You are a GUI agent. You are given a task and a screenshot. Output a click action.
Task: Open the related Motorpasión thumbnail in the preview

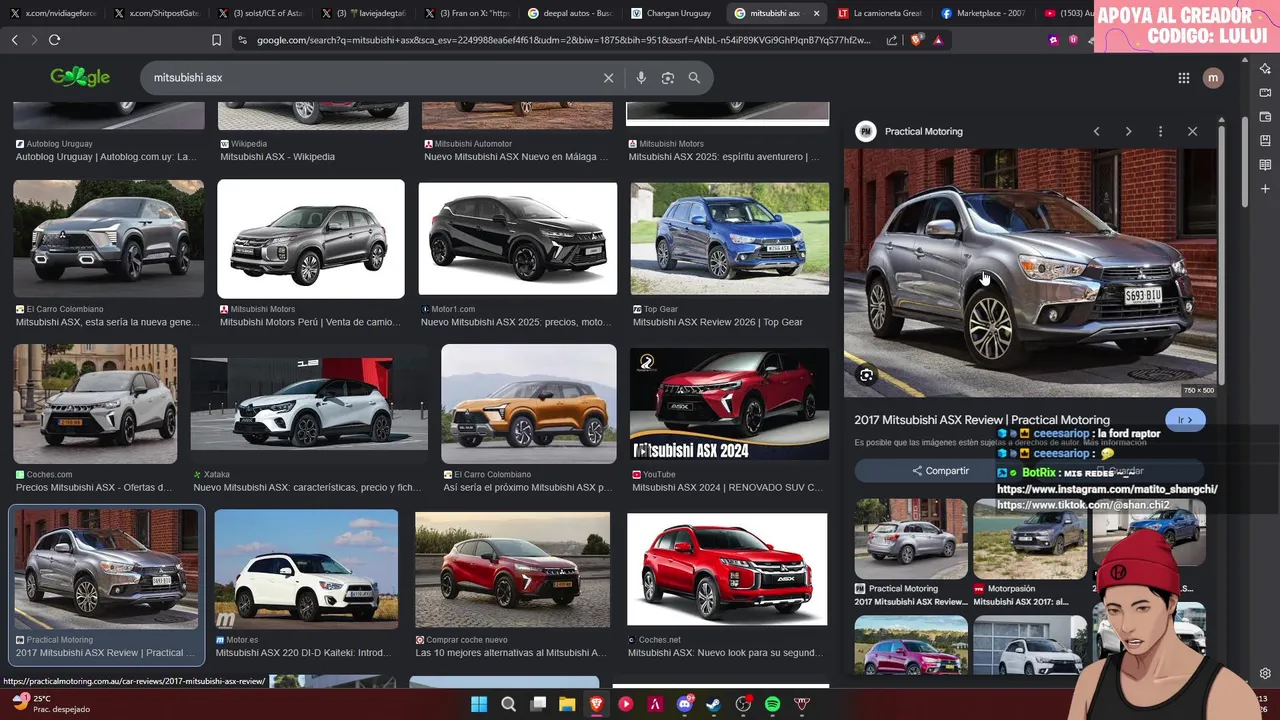pyautogui.click(x=1030, y=539)
